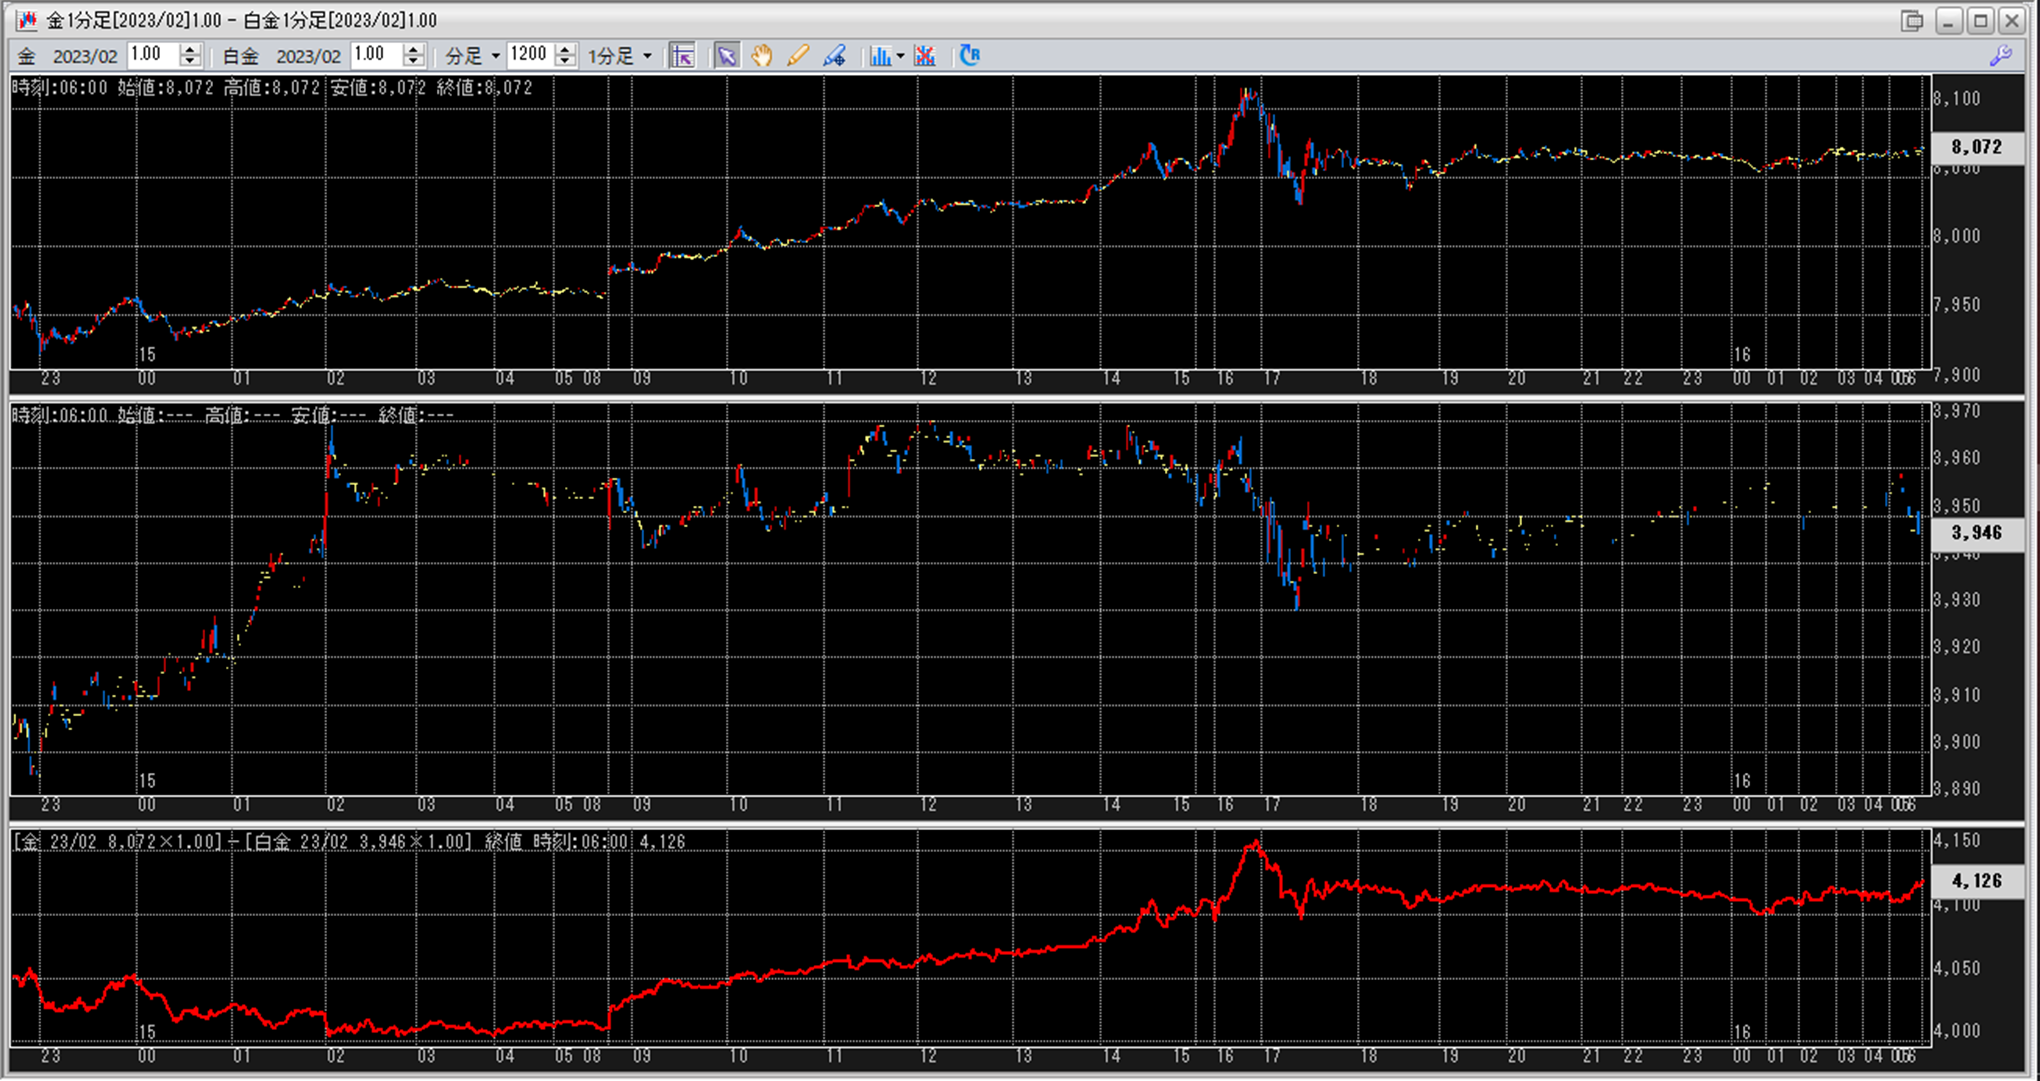Click the remove indicators chart icon

pyautogui.click(x=925, y=56)
